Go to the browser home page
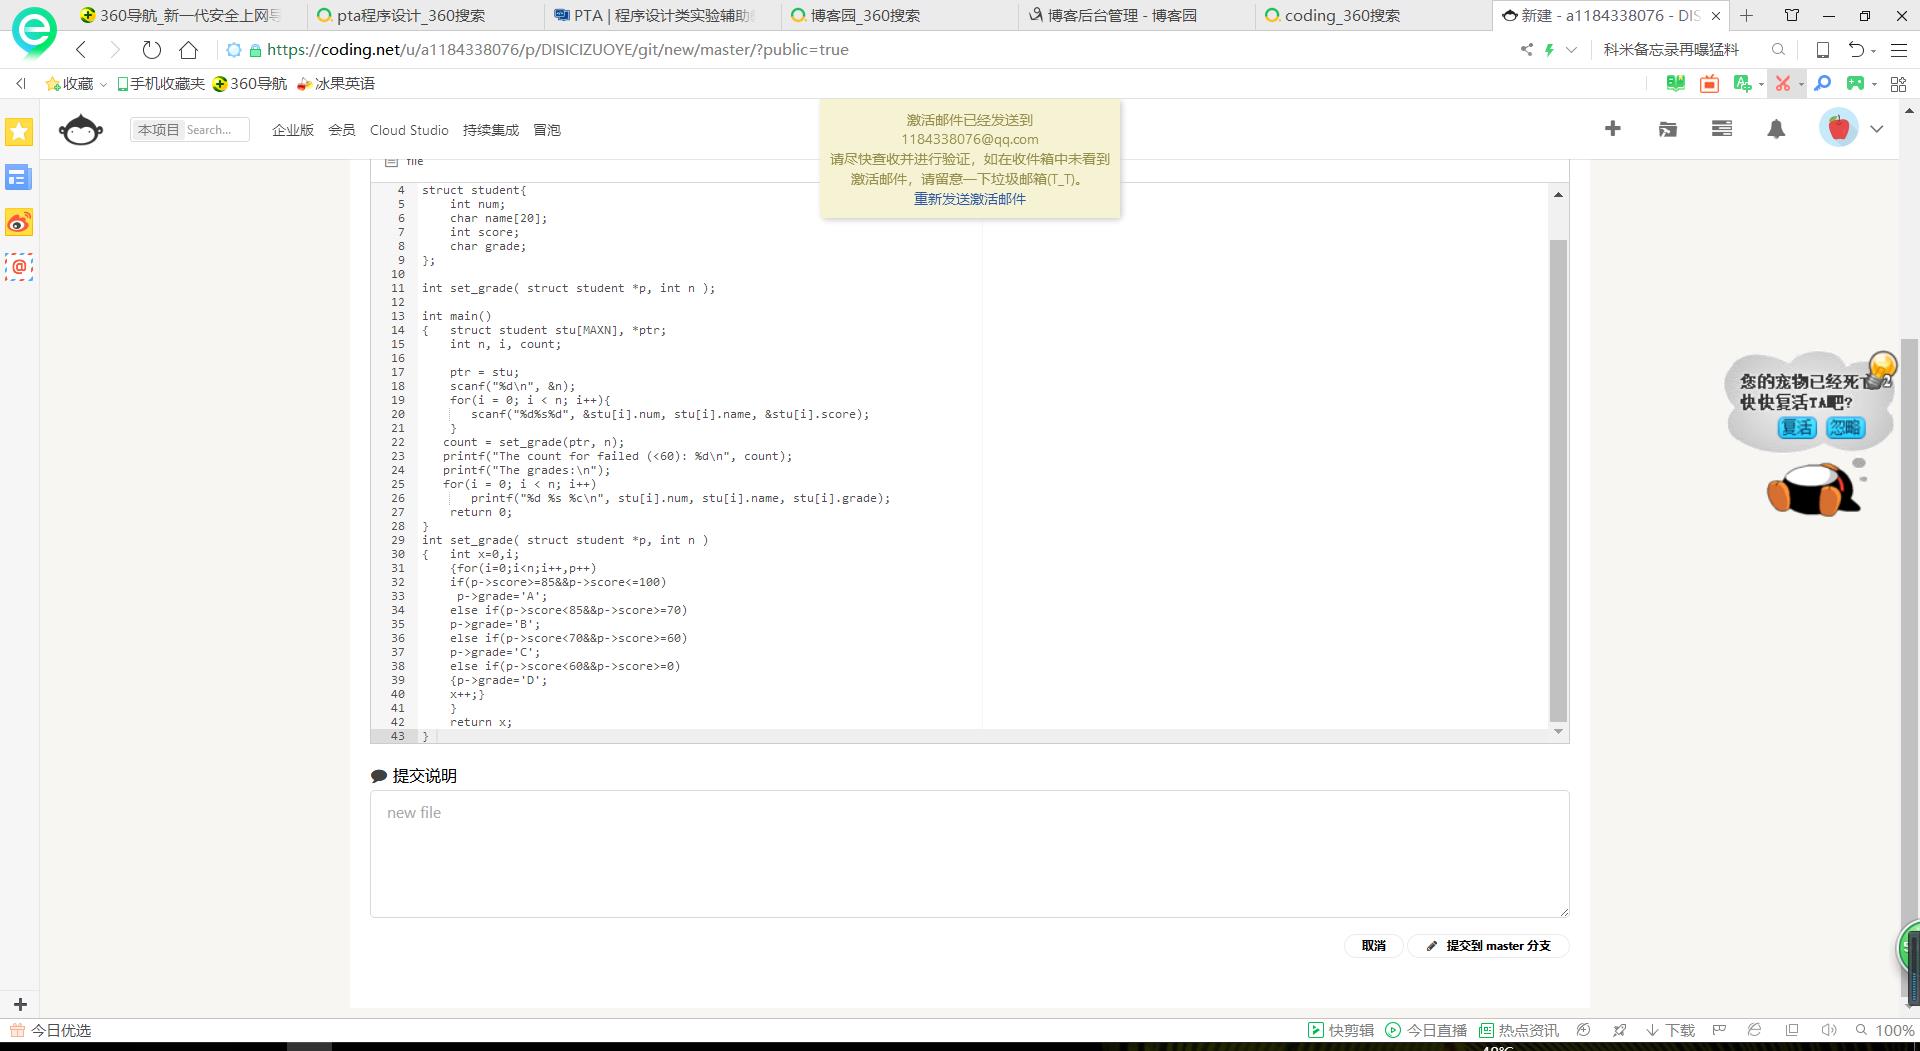Viewport: 1920px width, 1051px height. point(188,50)
